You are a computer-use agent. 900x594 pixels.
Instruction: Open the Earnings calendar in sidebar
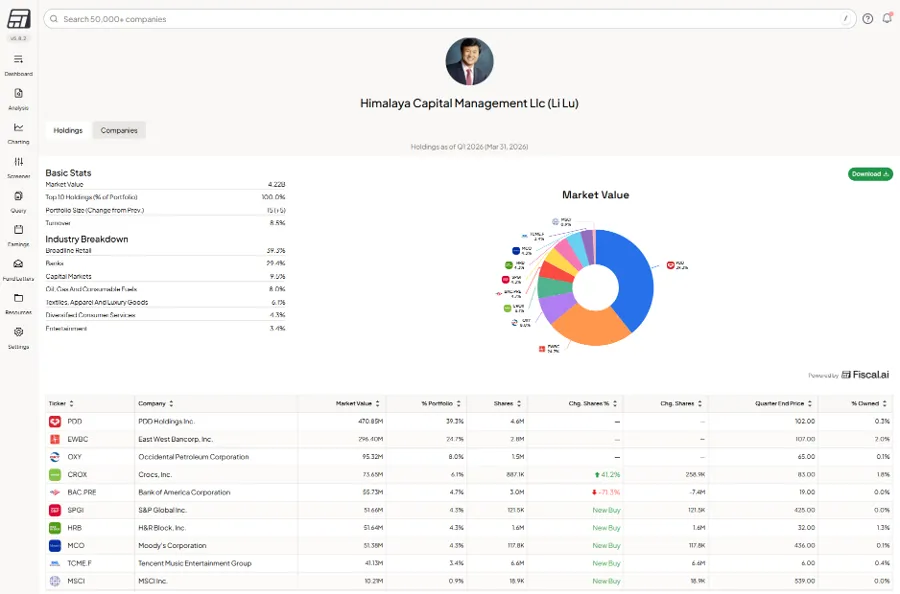(18, 235)
